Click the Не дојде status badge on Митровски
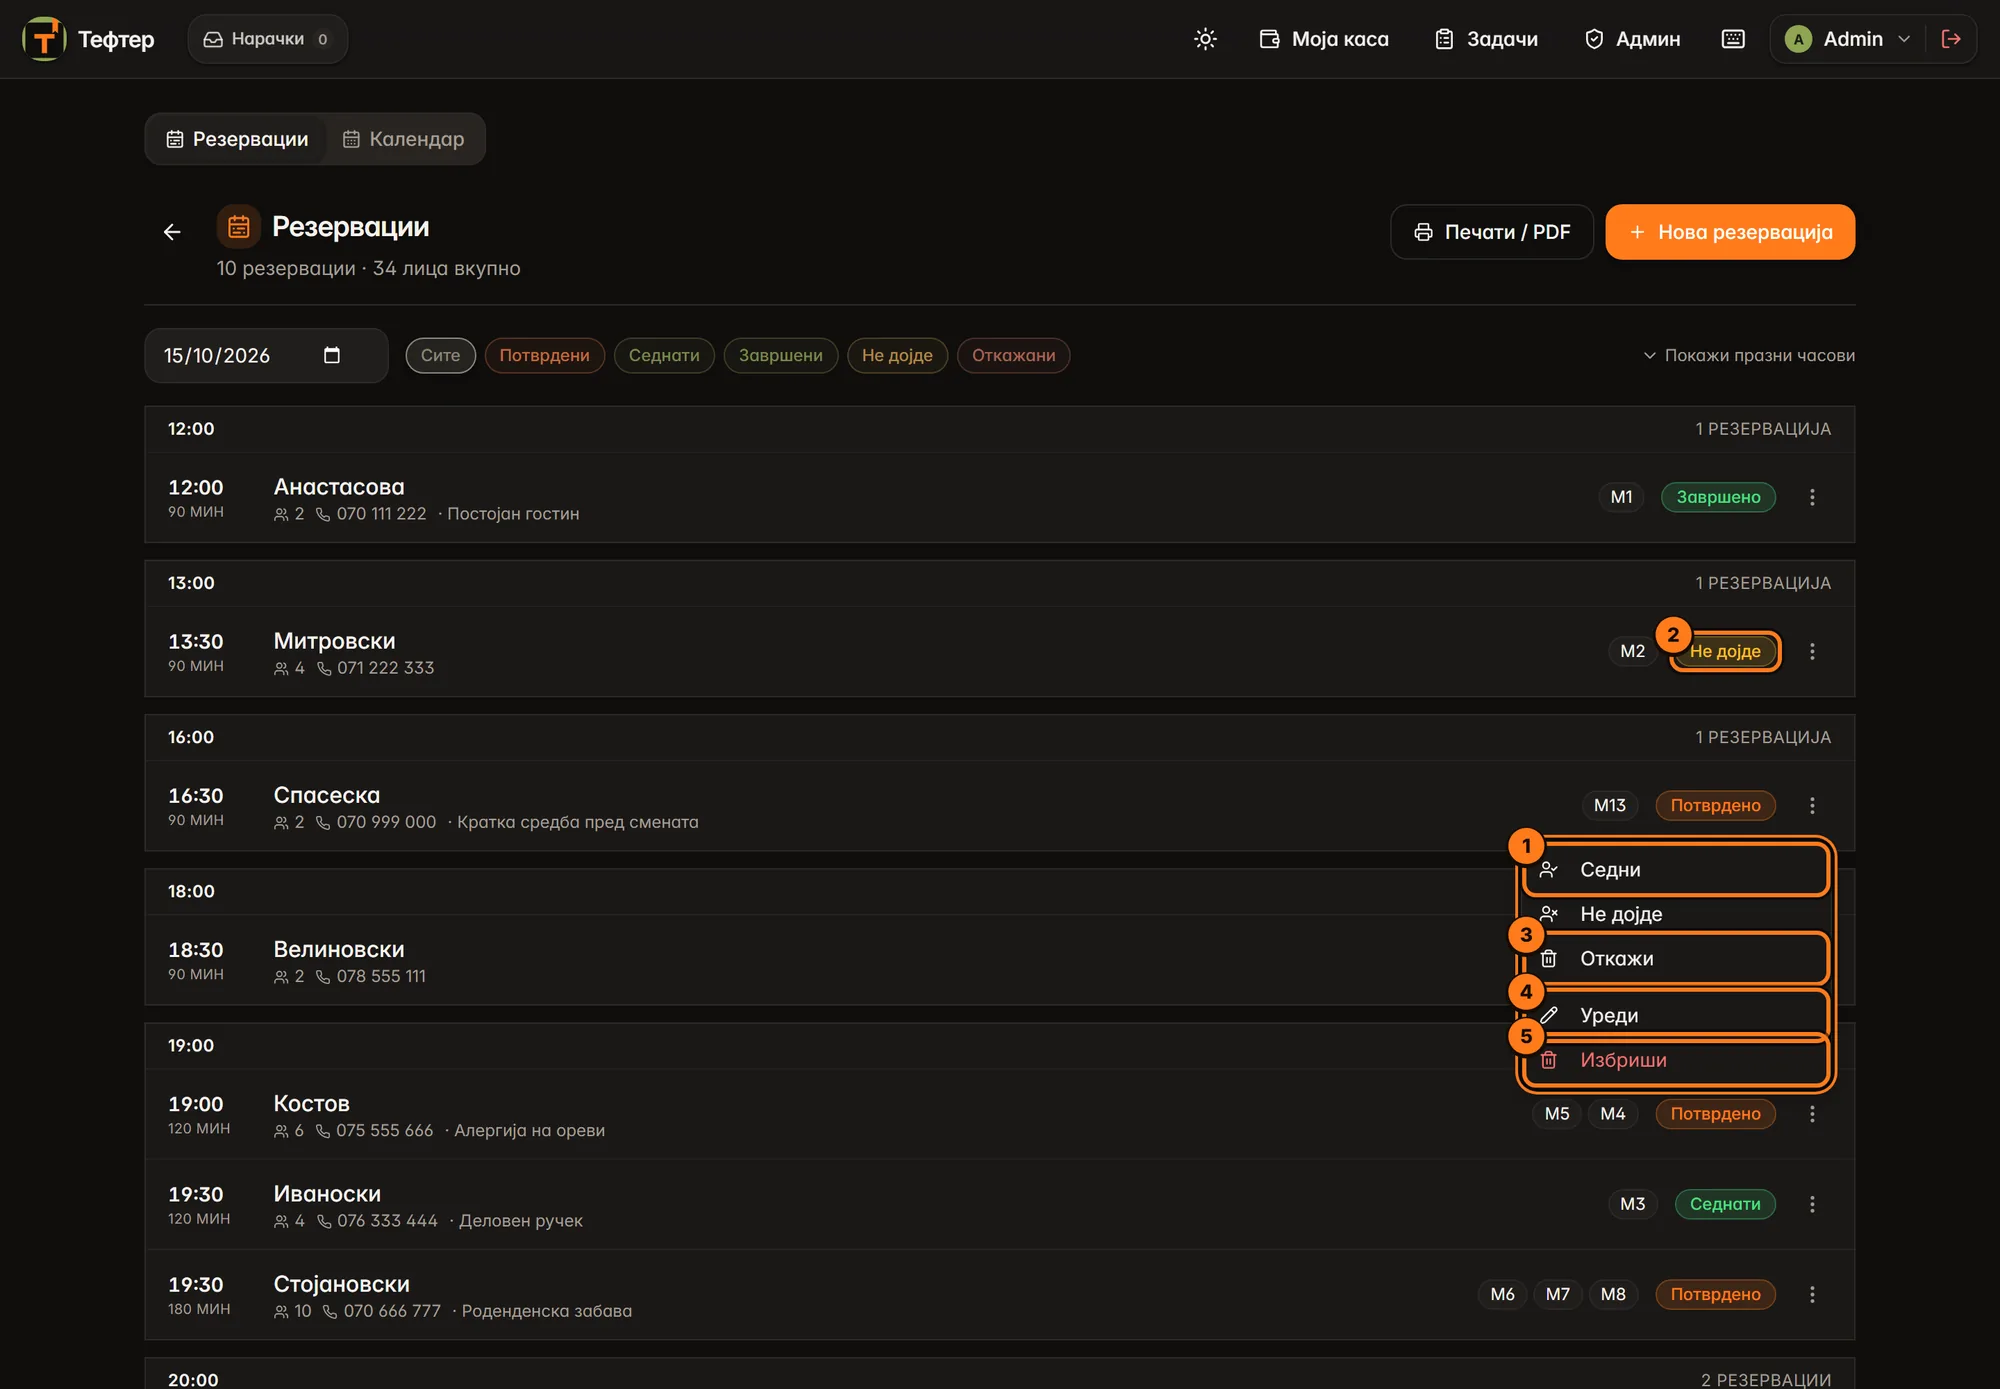Screen dimensions: 2000x1389 [1725, 651]
